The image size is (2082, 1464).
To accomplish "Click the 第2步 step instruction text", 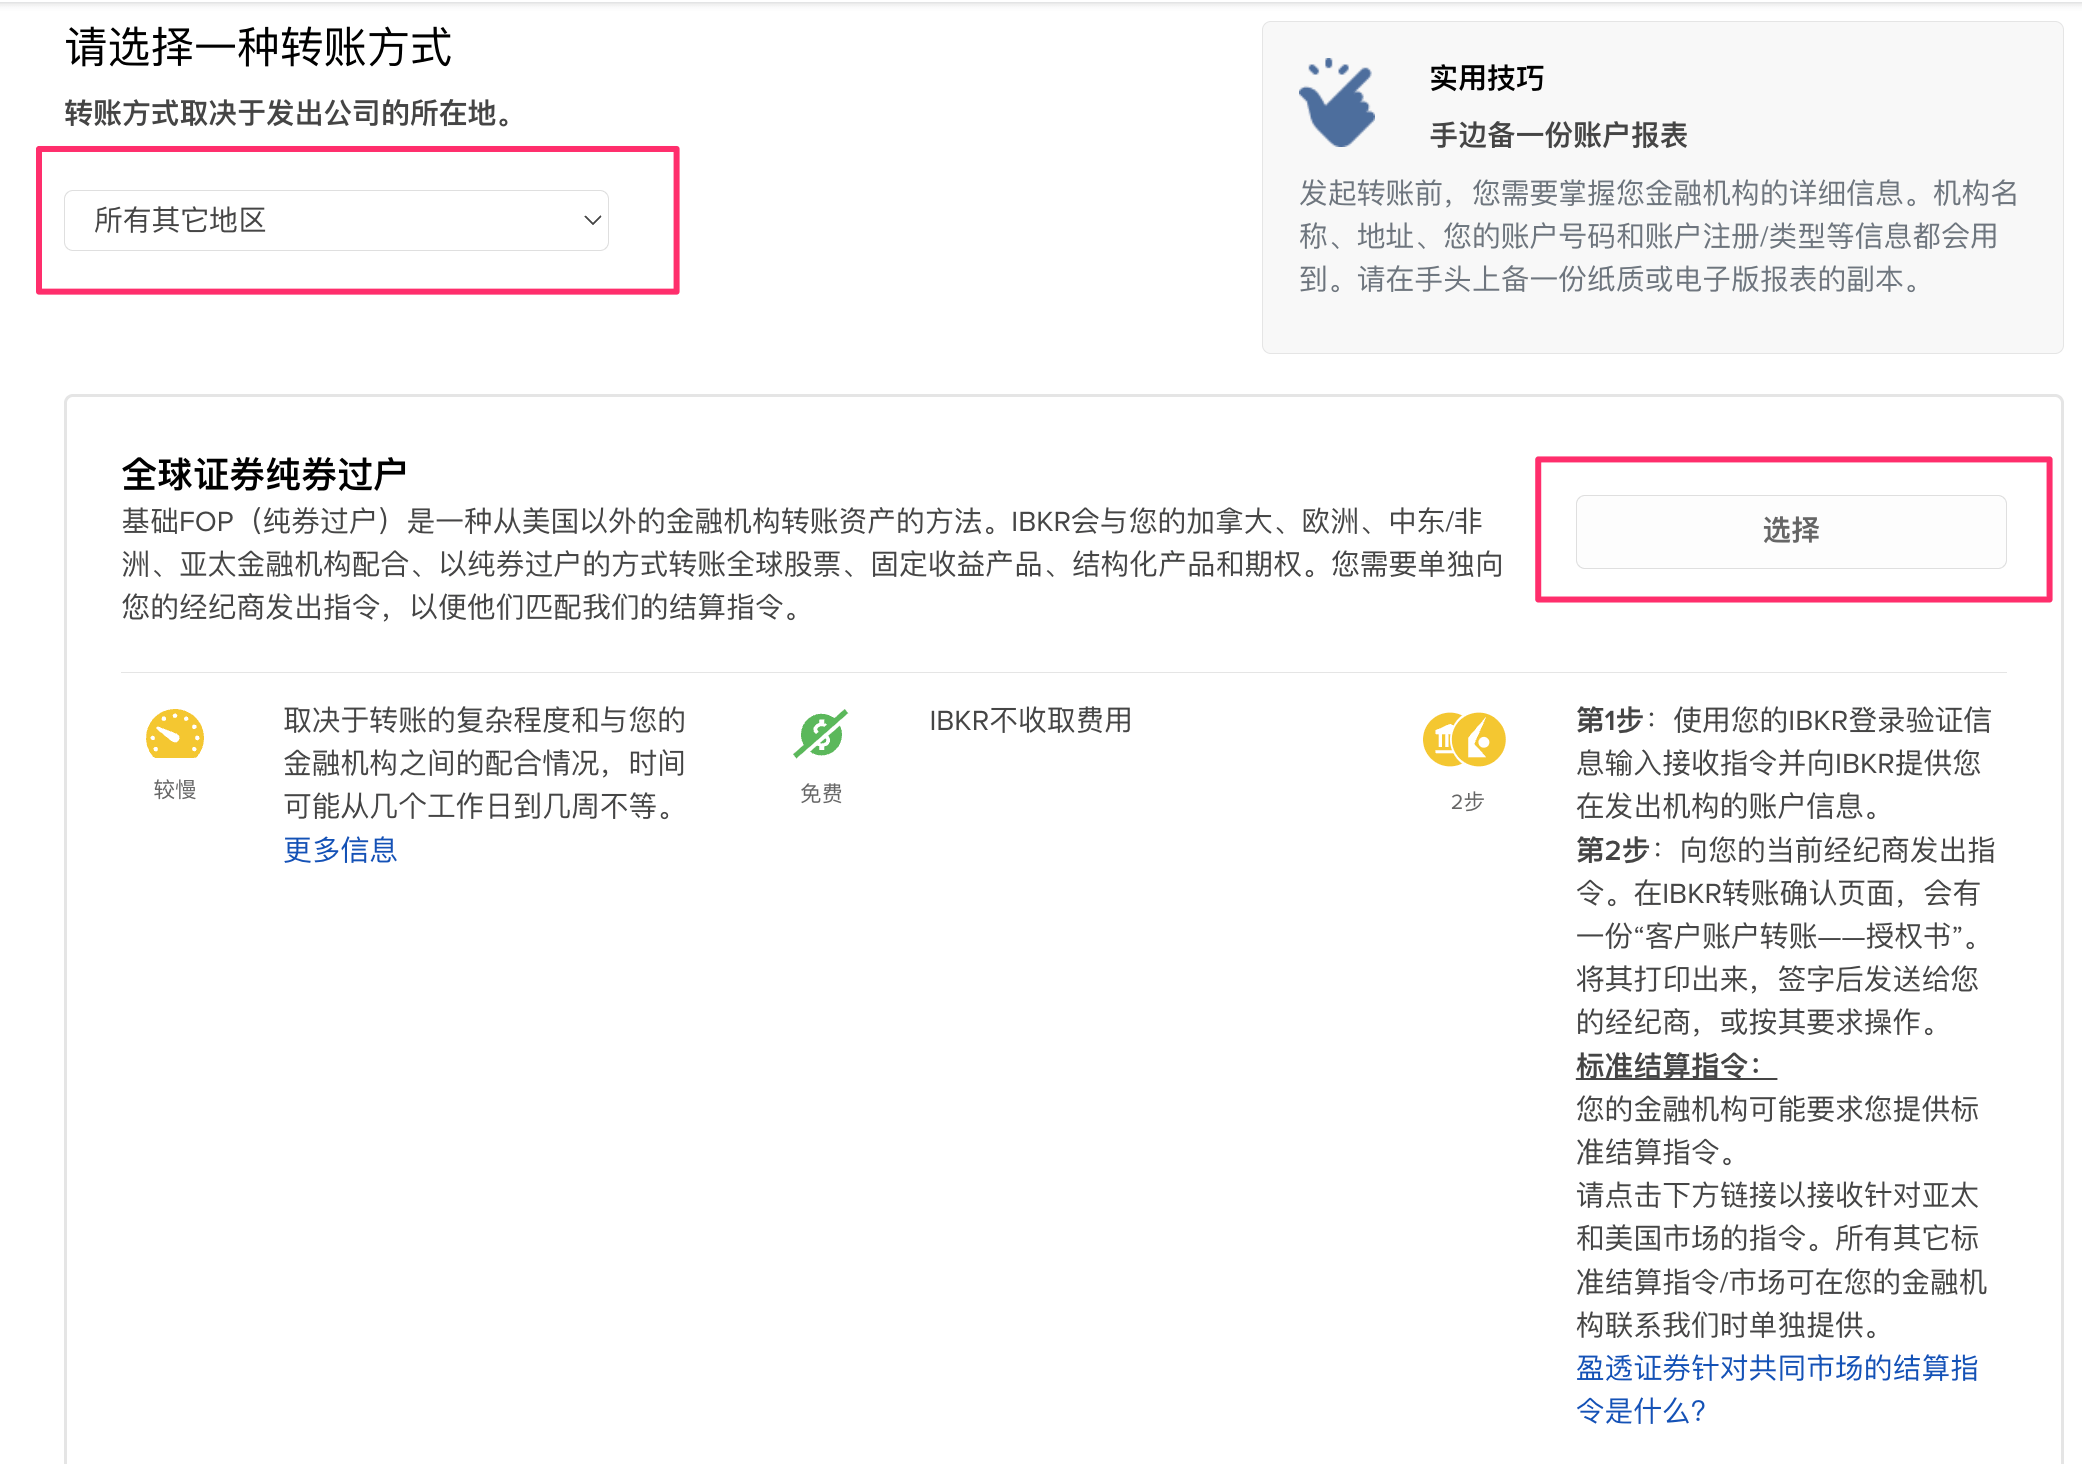I will (x=1784, y=935).
